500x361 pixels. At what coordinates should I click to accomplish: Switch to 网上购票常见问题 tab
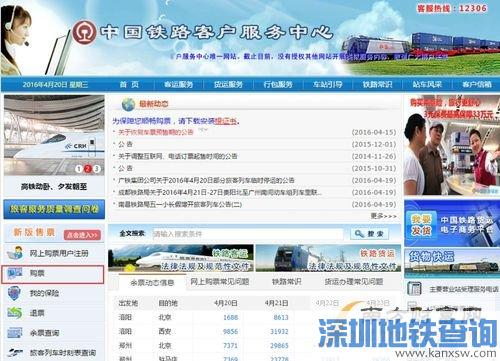[220, 282]
